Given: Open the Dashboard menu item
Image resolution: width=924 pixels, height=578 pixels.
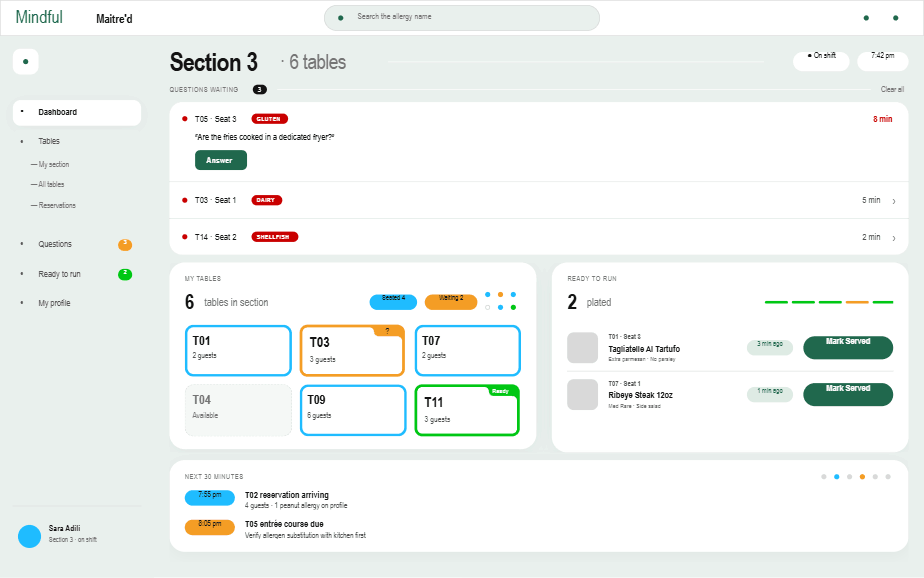Looking at the screenshot, I should click(x=77, y=112).
